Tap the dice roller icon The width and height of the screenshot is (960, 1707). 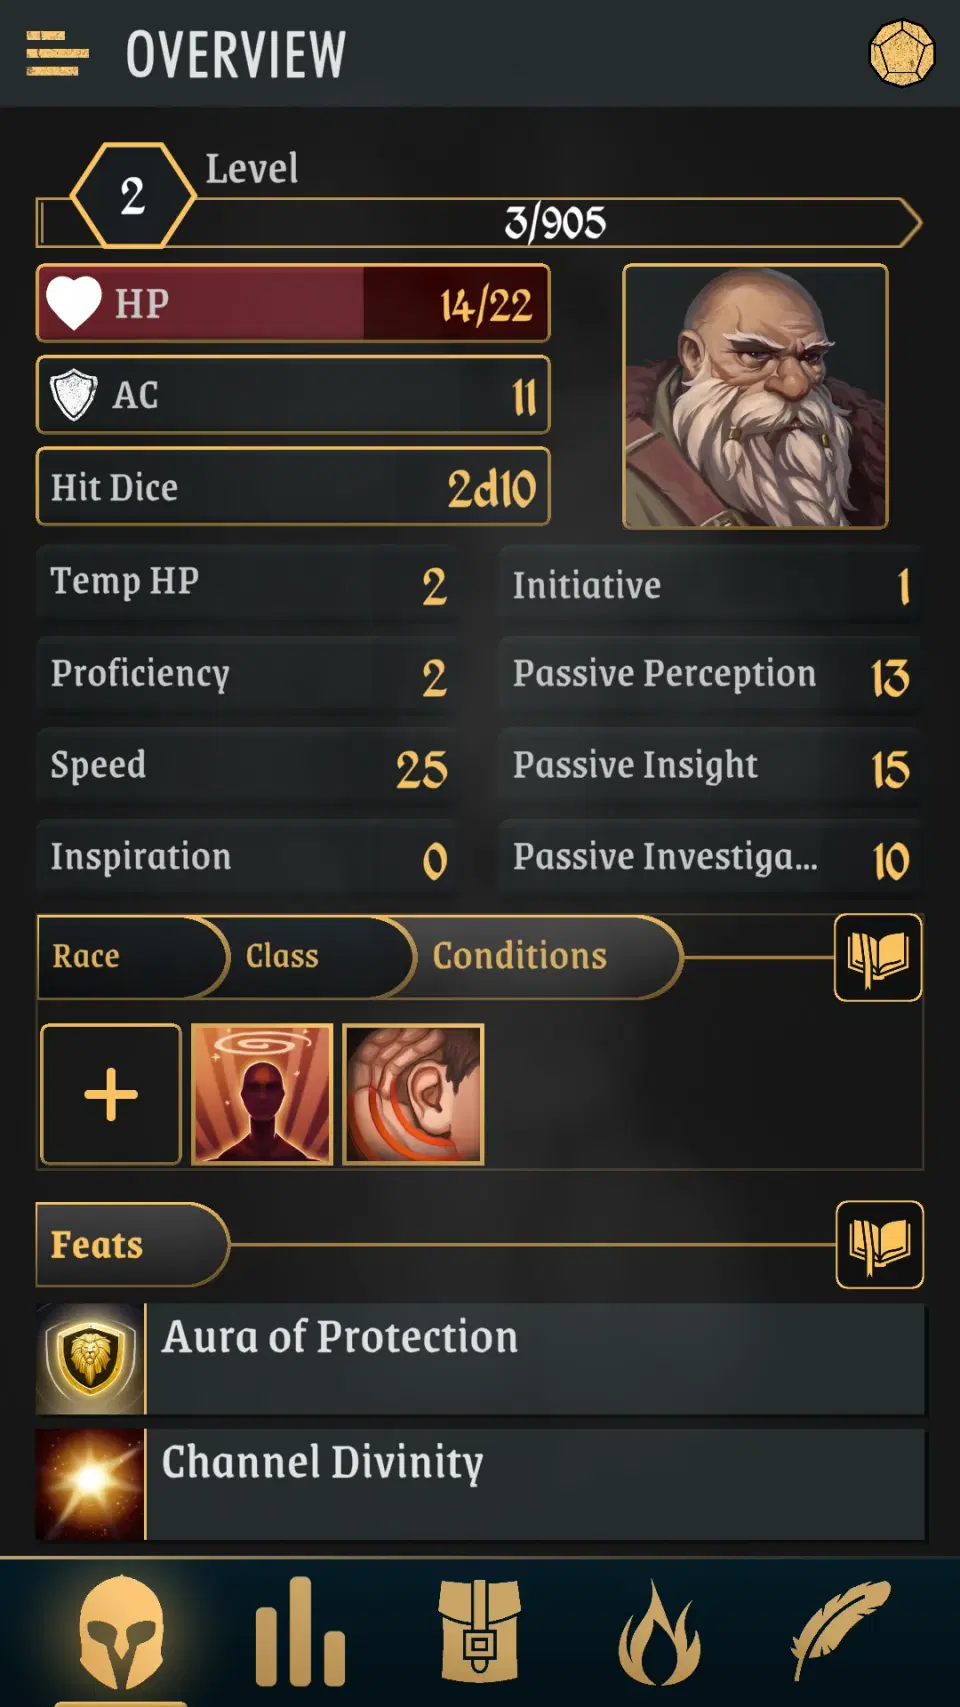pos(901,54)
